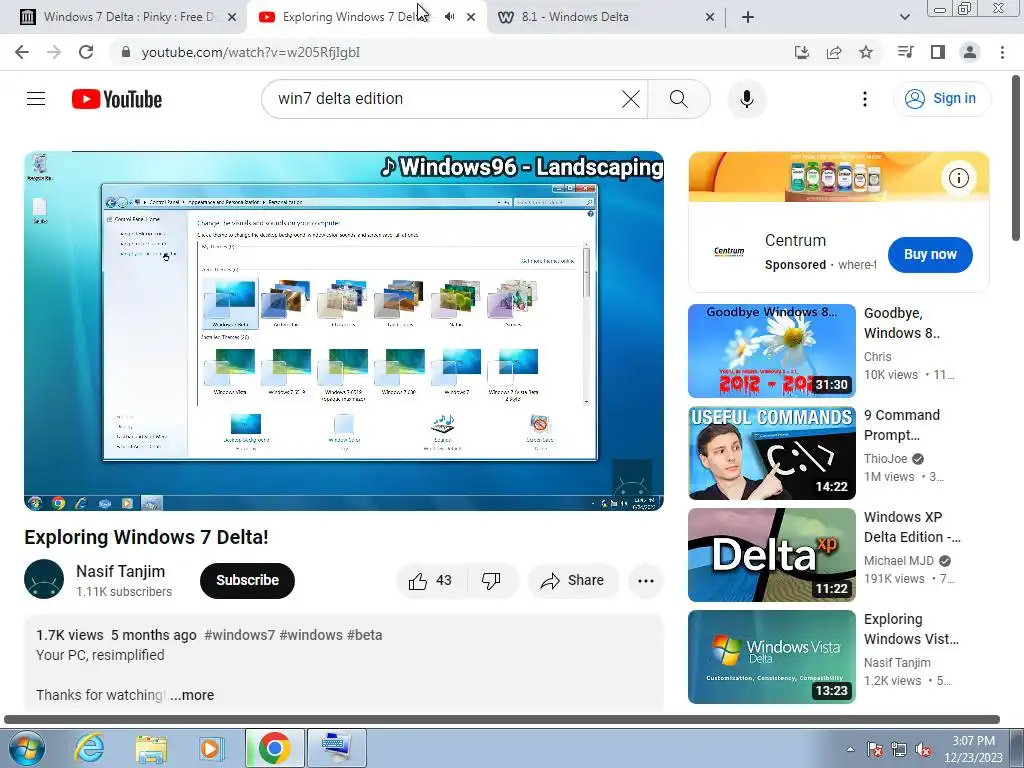The image size is (1024, 768).
Task: Click the YouTube search magnifier button
Action: click(x=679, y=99)
